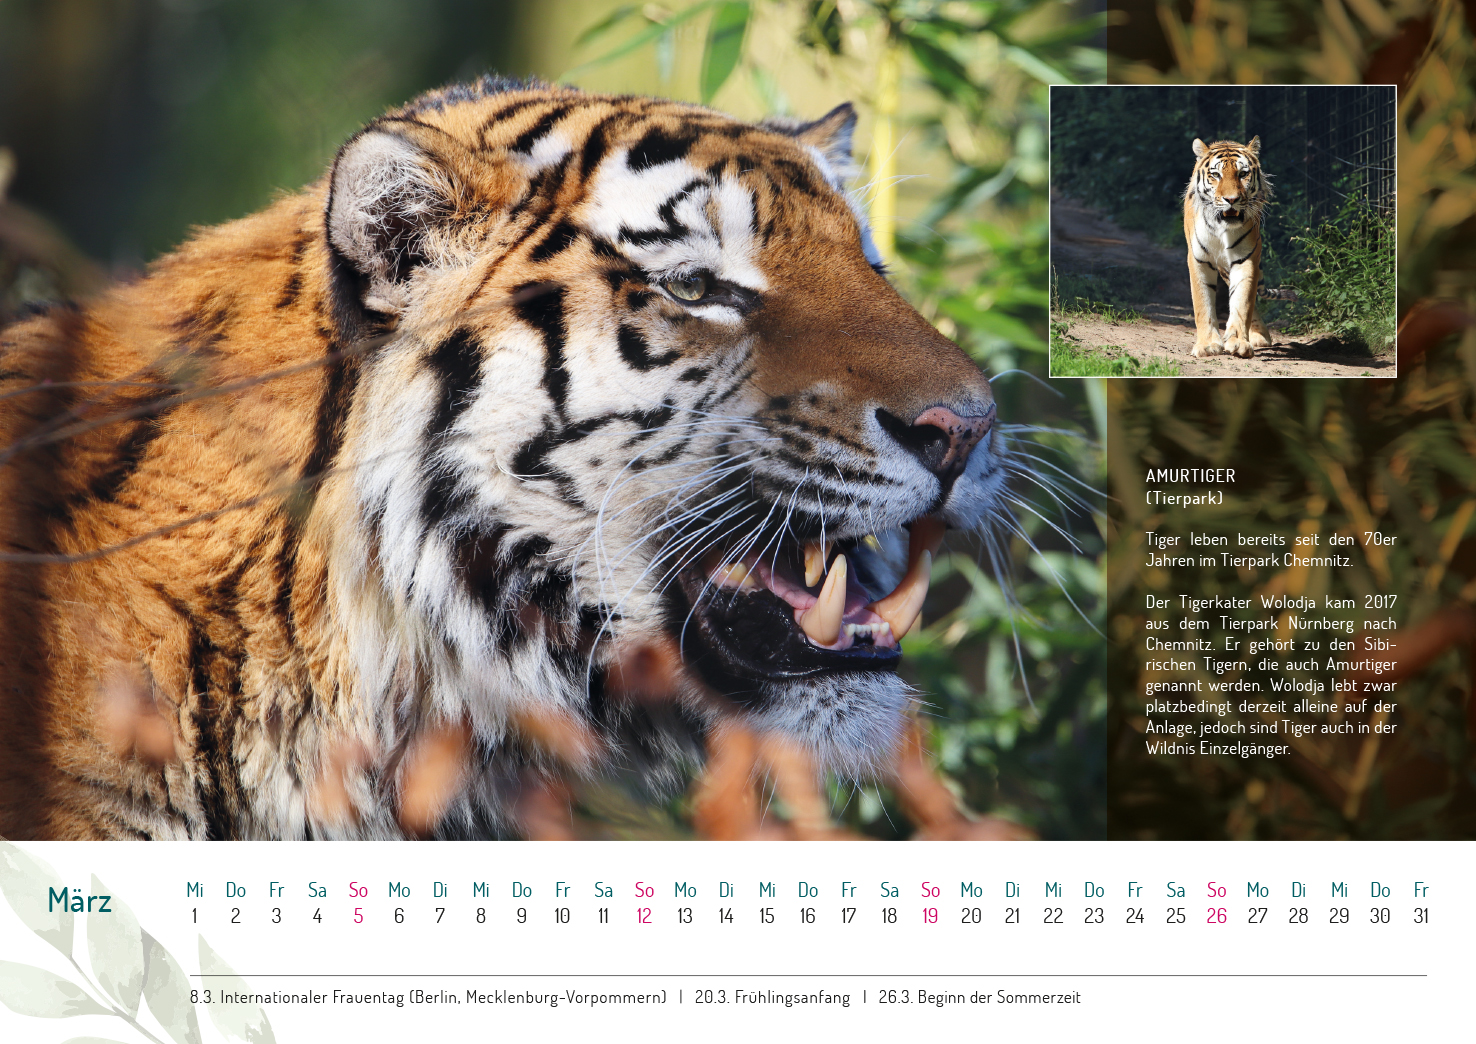1476x1044 pixels.
Task: Click the date 27 in the calendar
Action: 1258,916
